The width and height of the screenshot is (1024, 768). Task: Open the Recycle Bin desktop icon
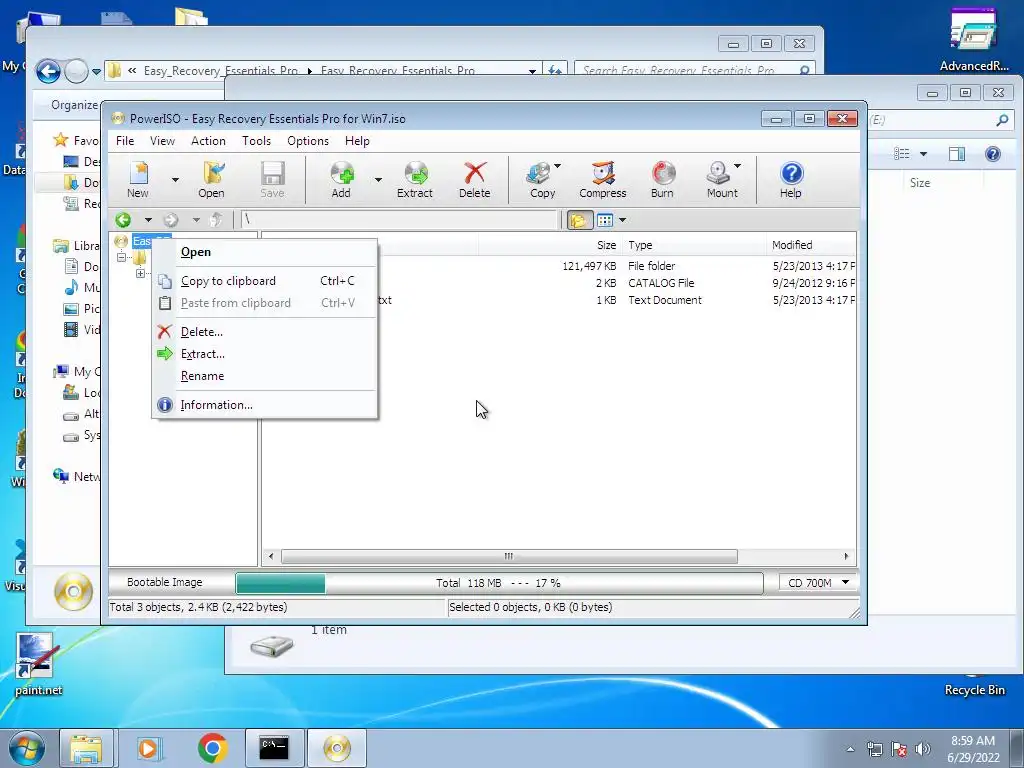pyautogui.click(x=975, y=686)
